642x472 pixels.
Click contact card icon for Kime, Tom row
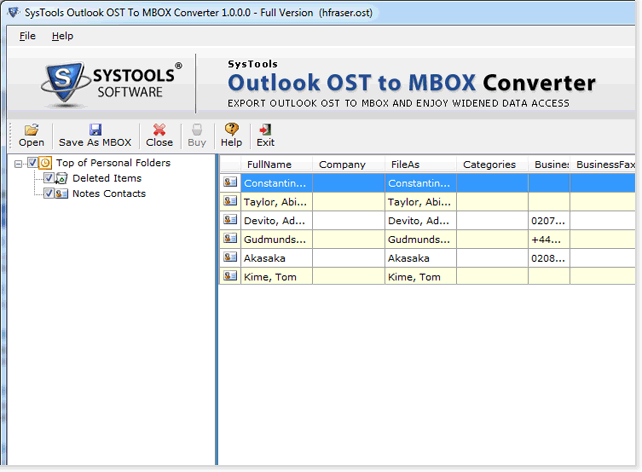pyautogui.click(x=230, y=276)
